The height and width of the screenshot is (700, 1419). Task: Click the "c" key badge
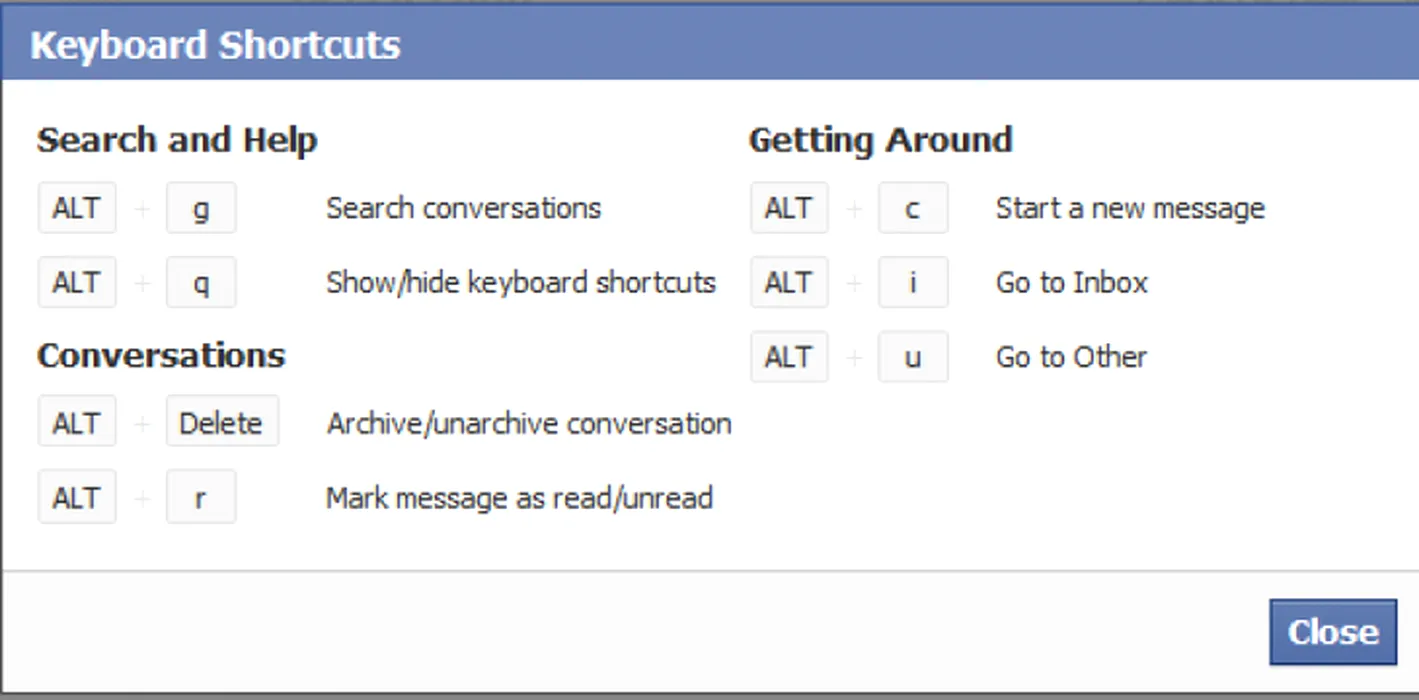(x=912, y=208)
